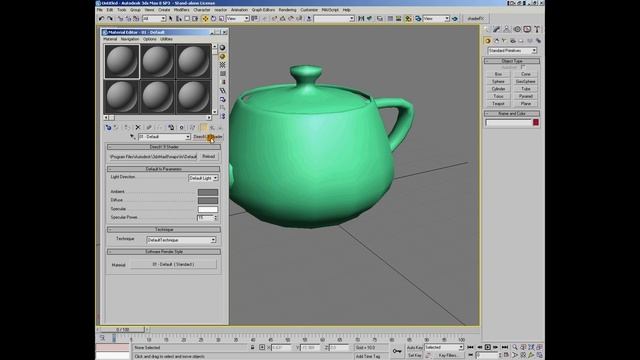Click the material type button next to name
Screen dimensions: 640x360
pos(208,137)
